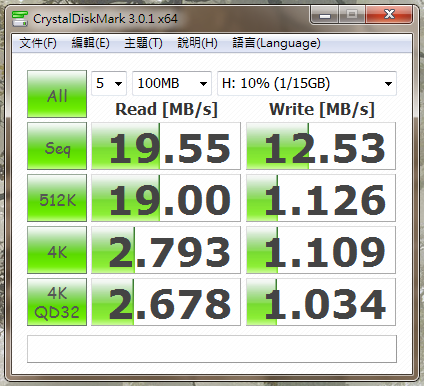This screenshot has height=386, width=424.
Task: Start the 4K QD32 benchmark test
Action: (x=57, y=302)
